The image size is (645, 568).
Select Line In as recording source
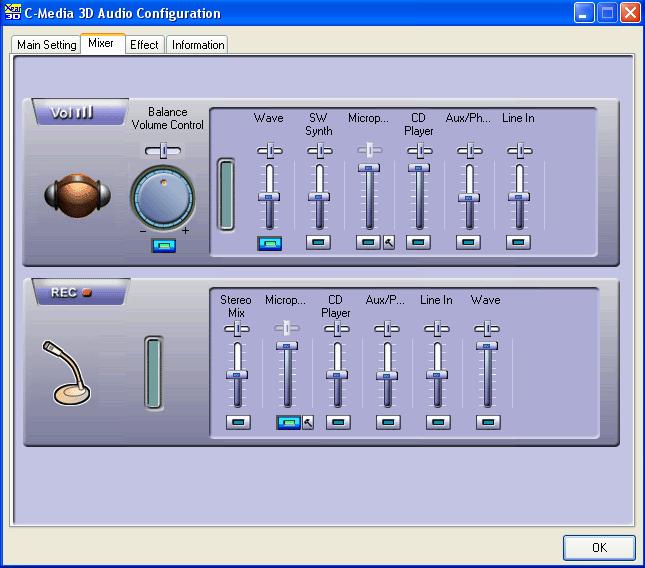pyautogui.click(x=439, y=422)
